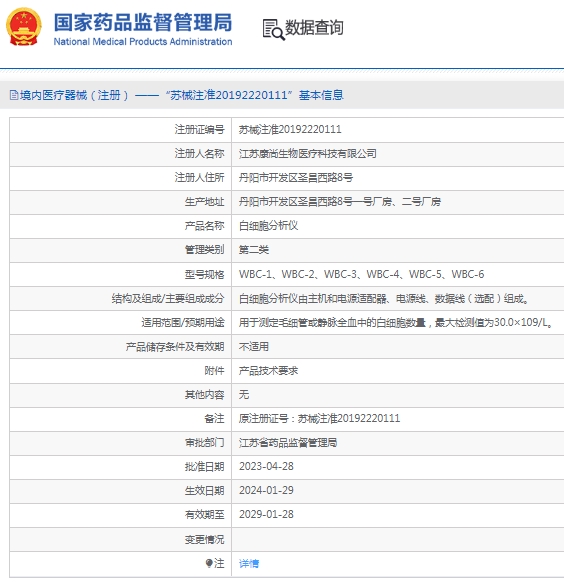Click the 注册人名称 label
The image size is (564, 582).
[200, 154]
